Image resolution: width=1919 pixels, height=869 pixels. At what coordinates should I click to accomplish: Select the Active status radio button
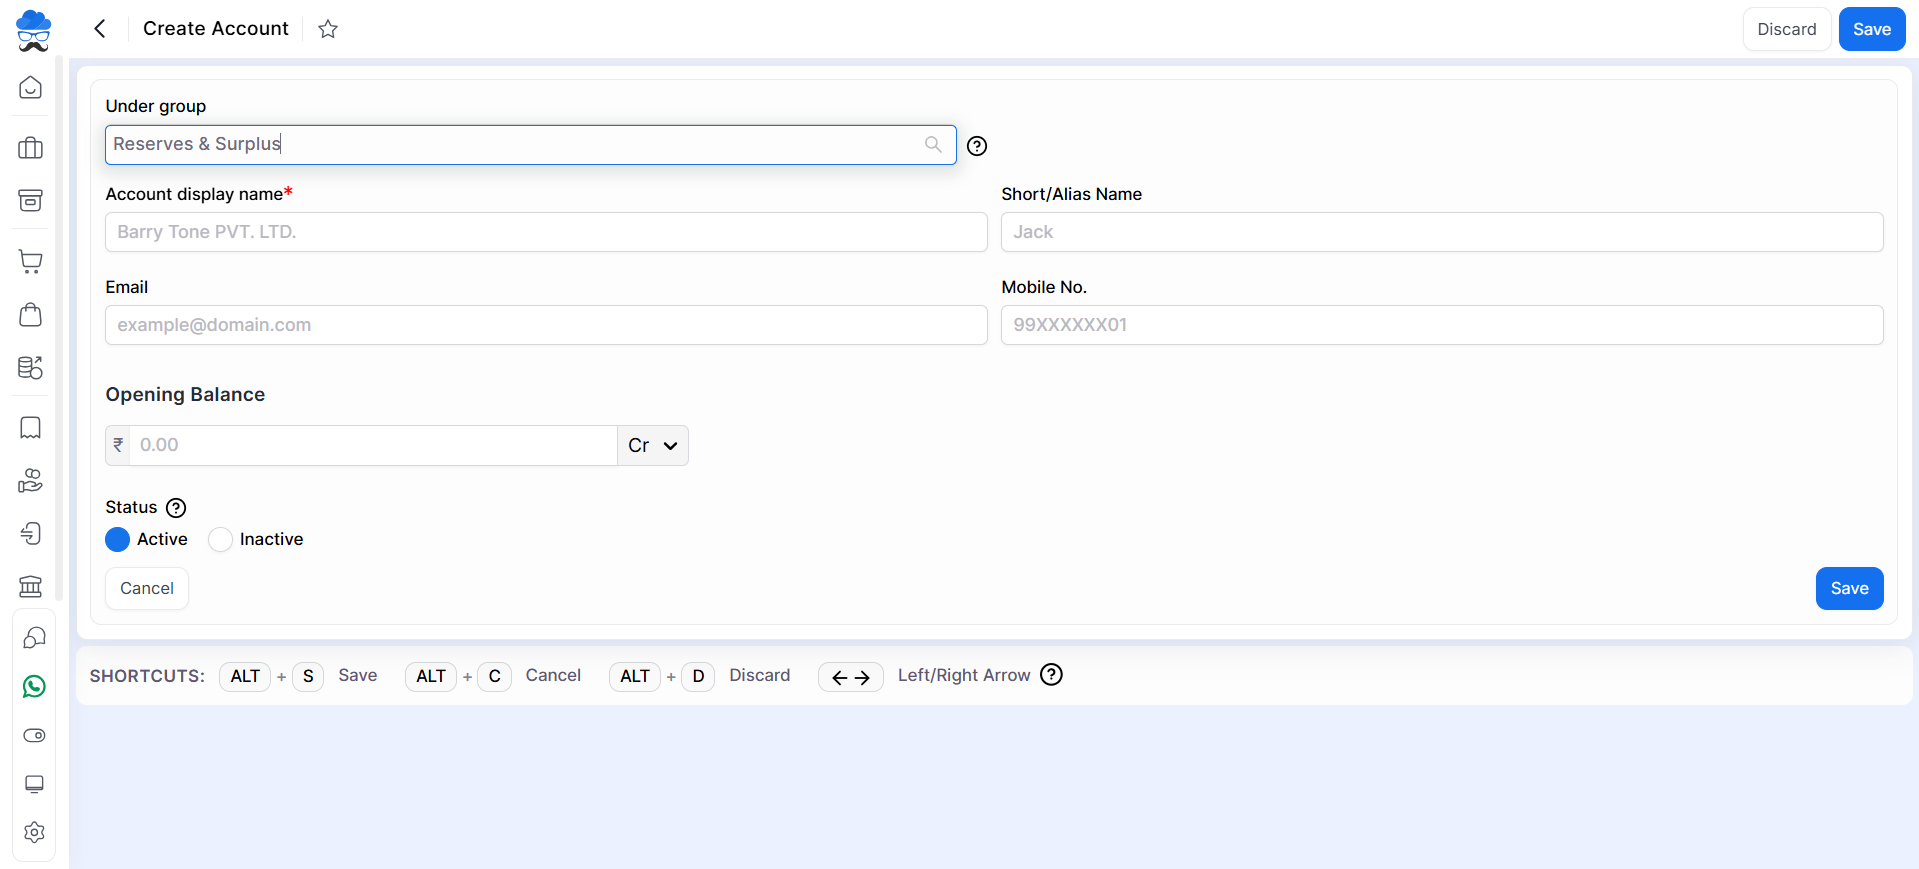(118, 540)
